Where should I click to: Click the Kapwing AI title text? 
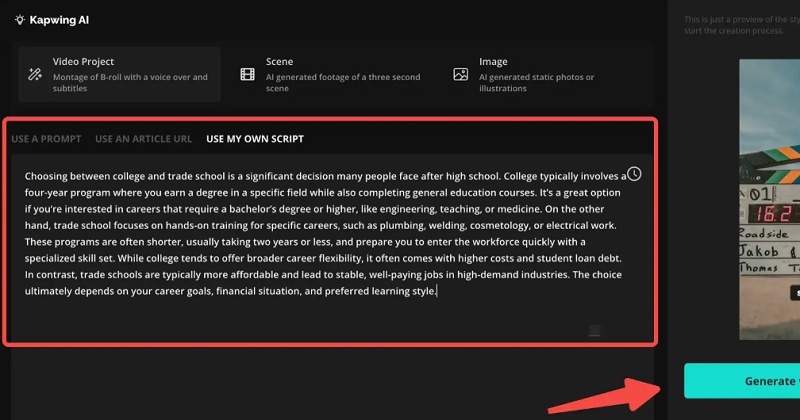(61, 19)
